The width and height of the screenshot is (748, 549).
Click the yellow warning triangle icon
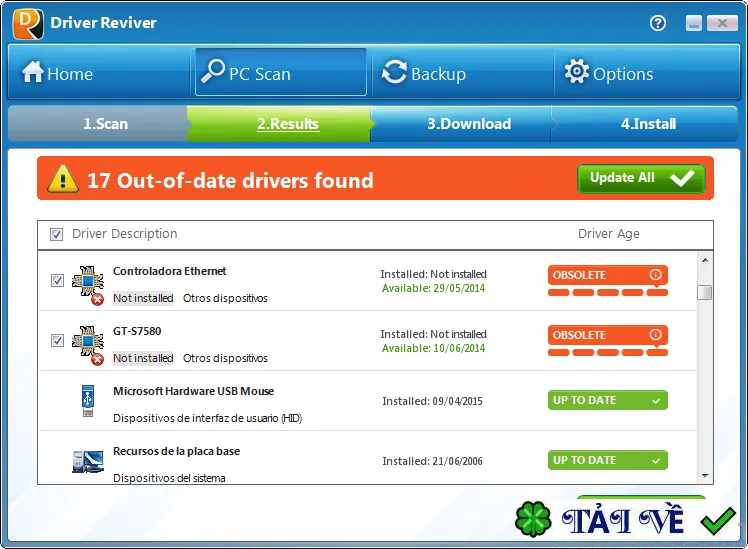tap(63, 179)
